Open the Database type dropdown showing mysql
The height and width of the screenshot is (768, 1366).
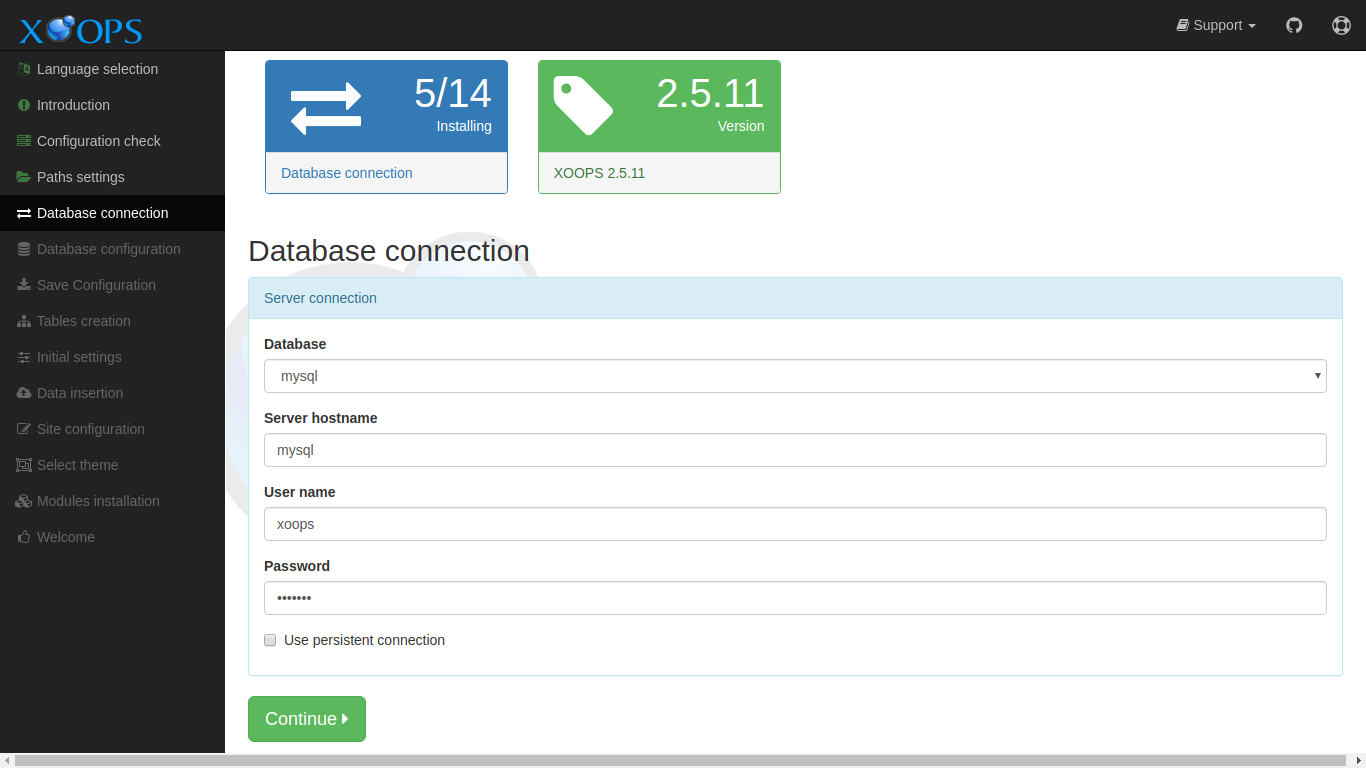tap(794, 376)
